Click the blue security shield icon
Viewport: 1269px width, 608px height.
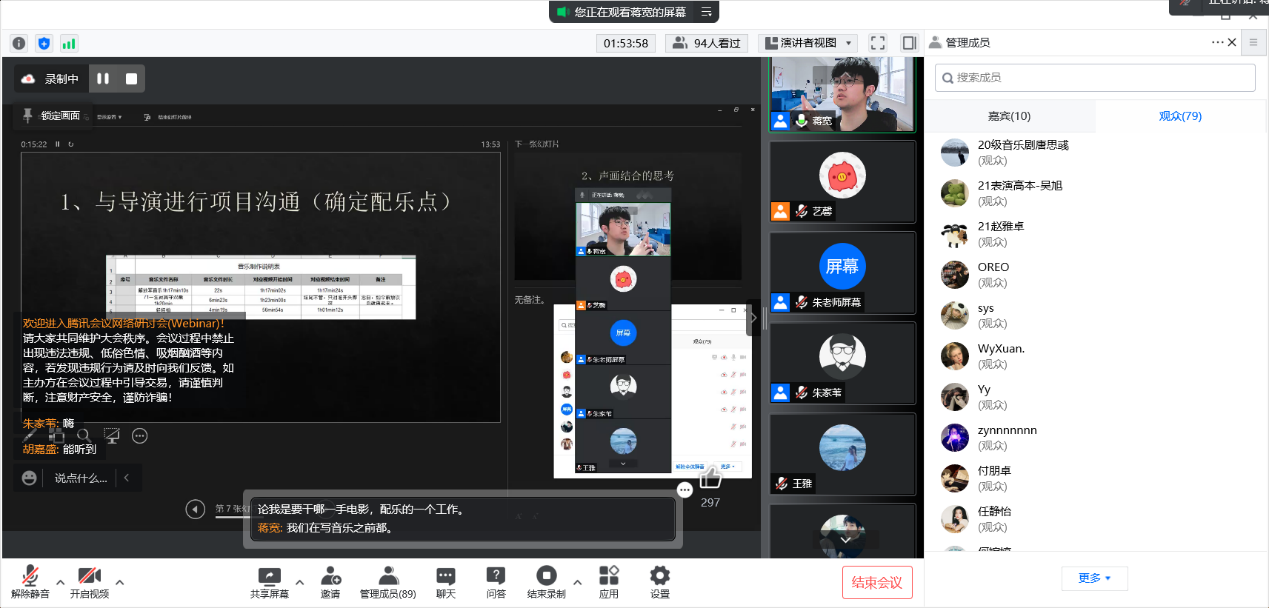pos(44,43)
